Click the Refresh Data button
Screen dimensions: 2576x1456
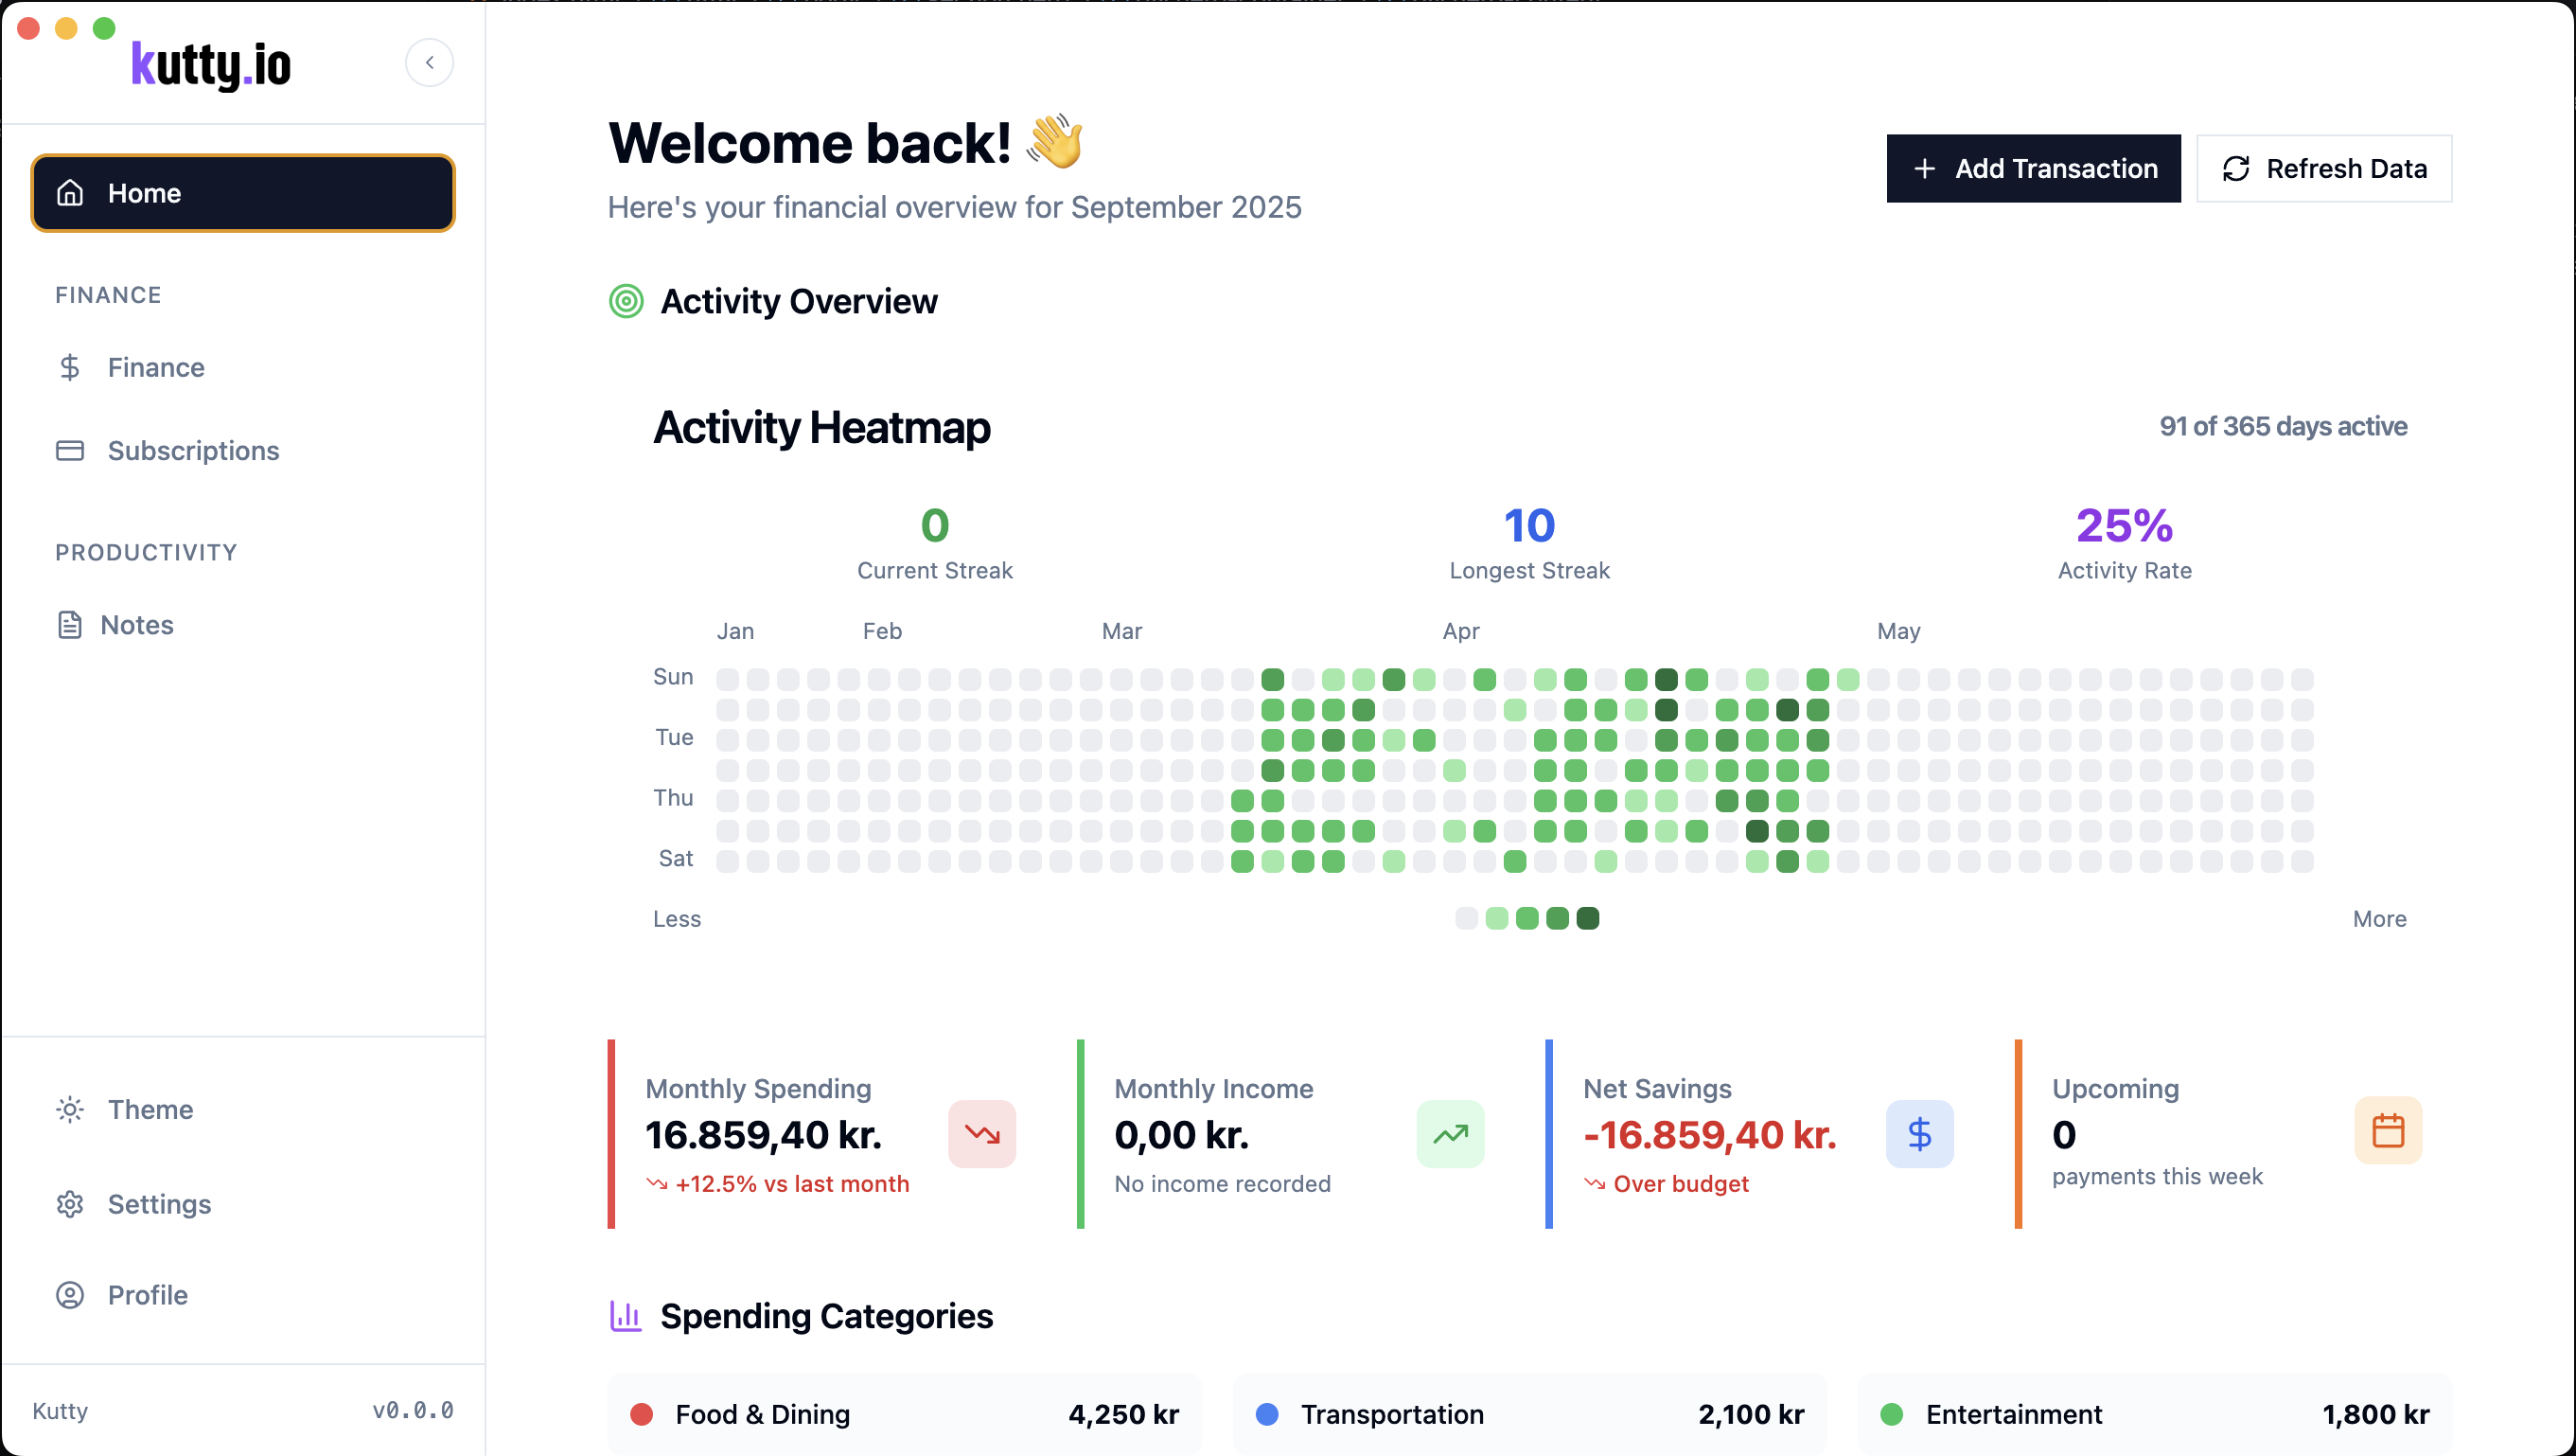(x=2323, y=168)
